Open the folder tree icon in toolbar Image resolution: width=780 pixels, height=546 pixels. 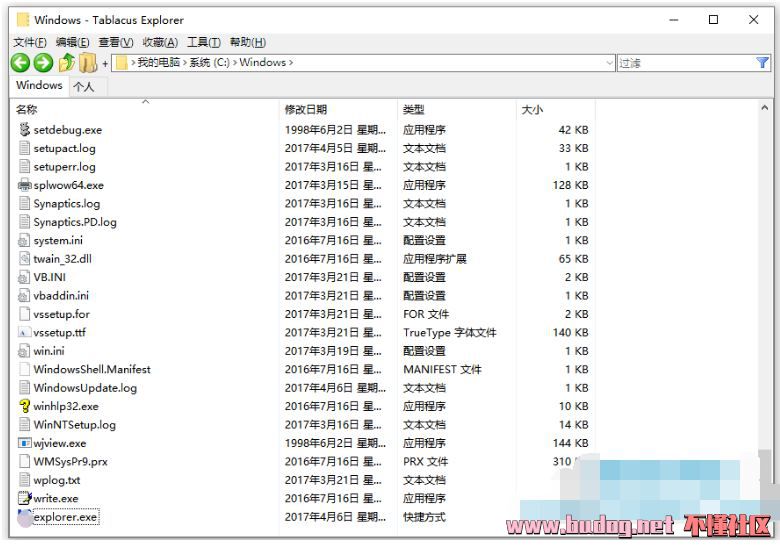(x=88, y=63)
